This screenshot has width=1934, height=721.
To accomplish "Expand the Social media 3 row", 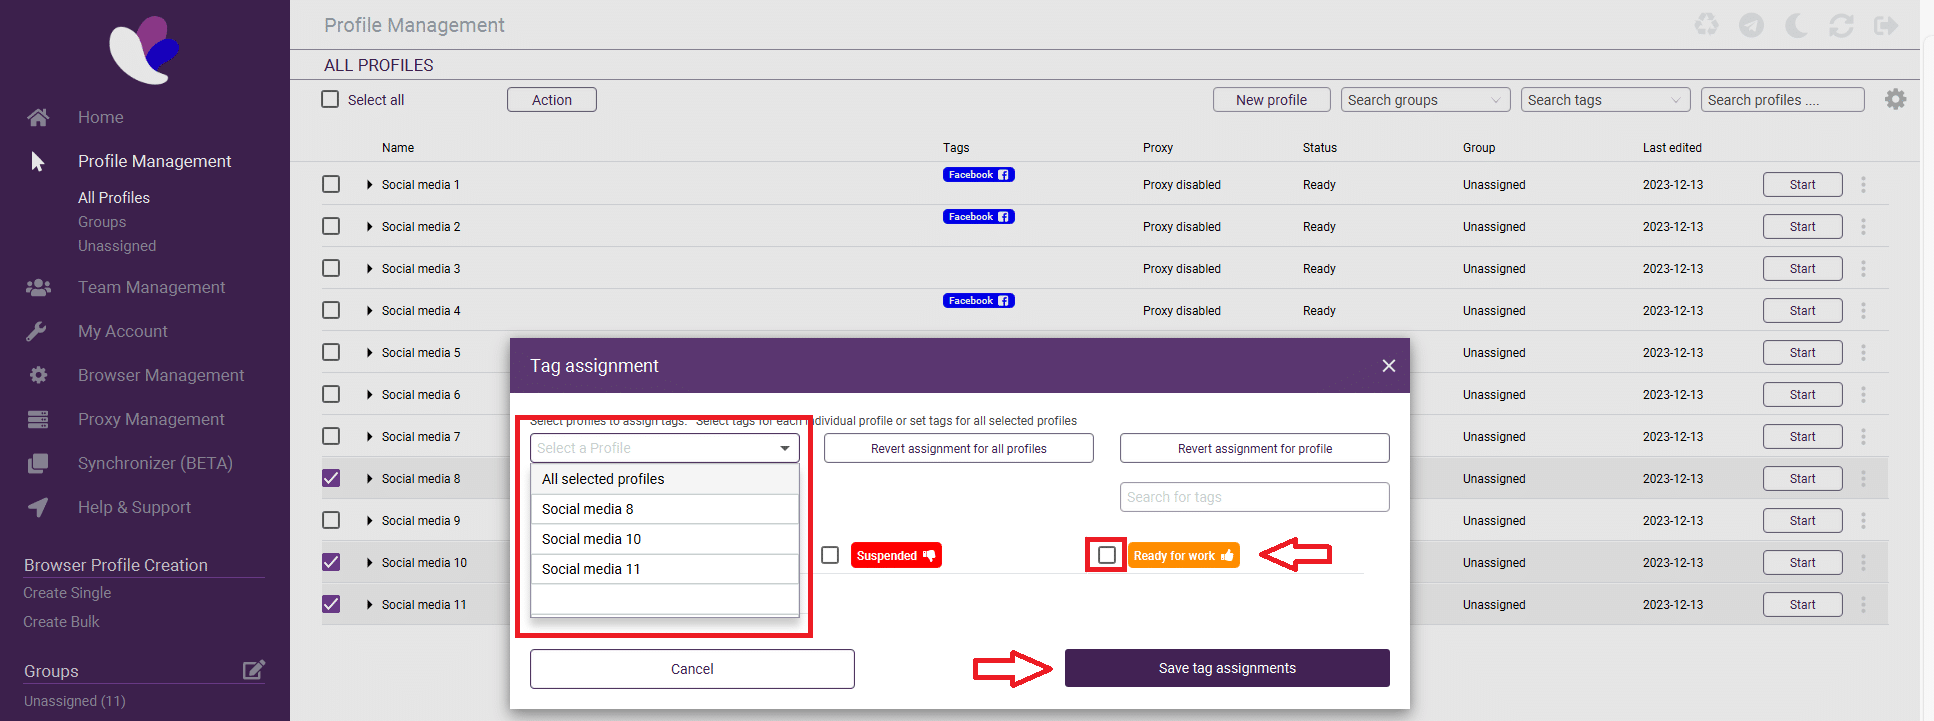I will [370, 269].
